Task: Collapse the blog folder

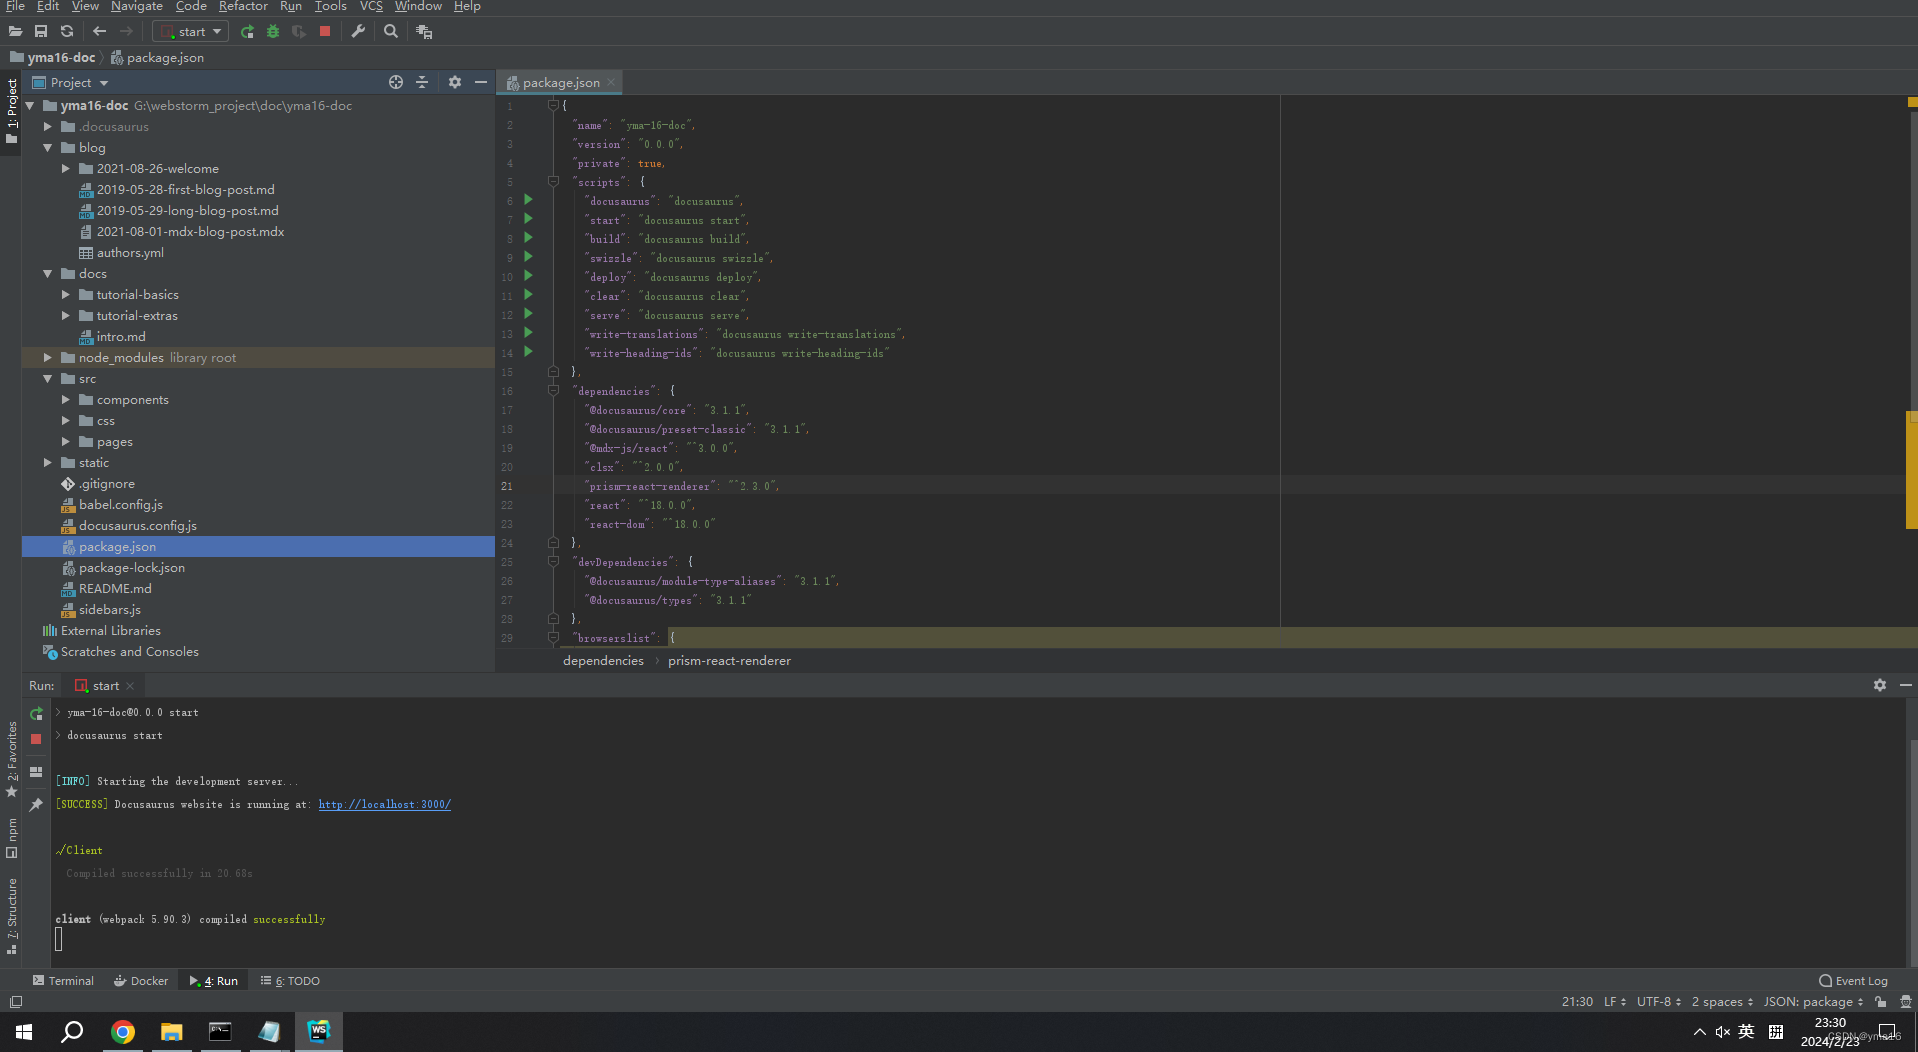Action: pyautogui.click(x=47, y=148)
